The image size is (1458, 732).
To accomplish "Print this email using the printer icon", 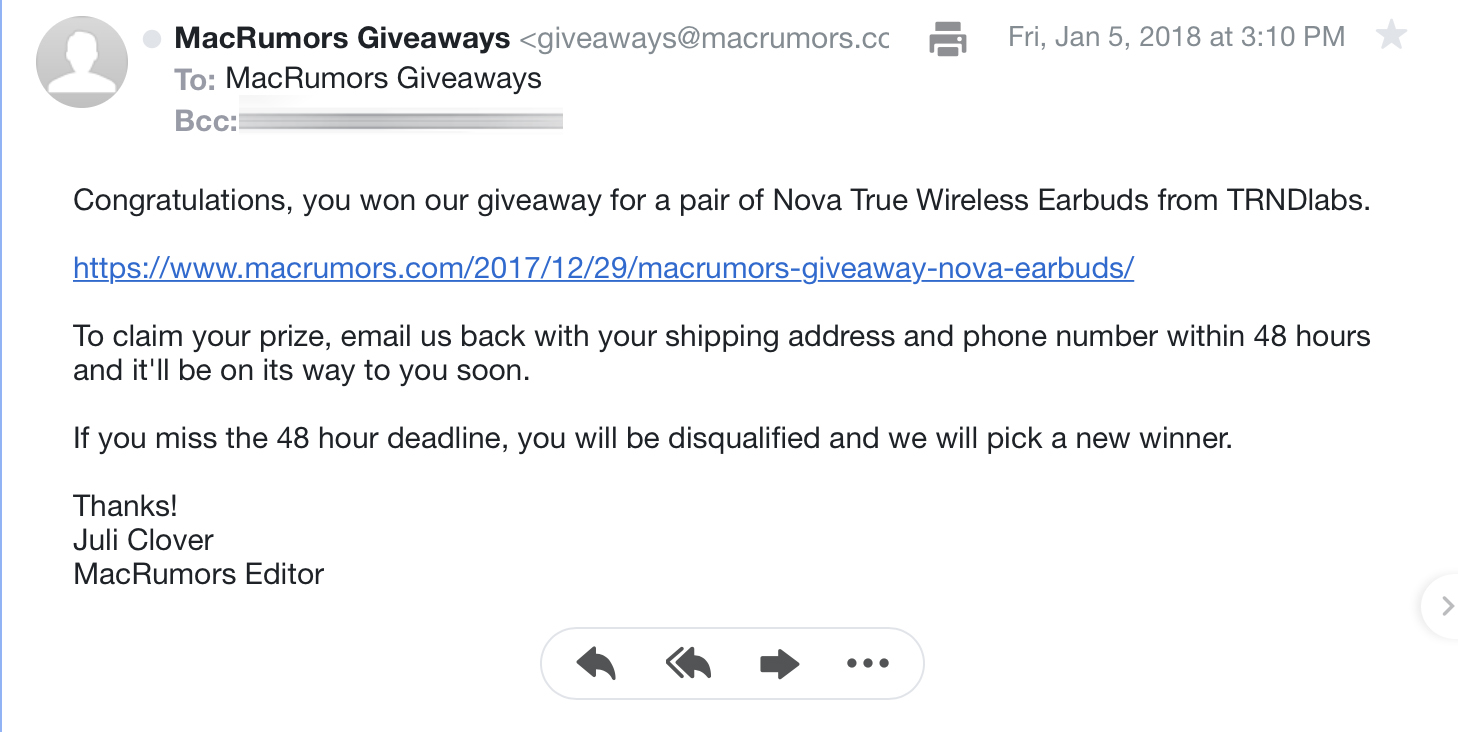I will coord(948,39).
